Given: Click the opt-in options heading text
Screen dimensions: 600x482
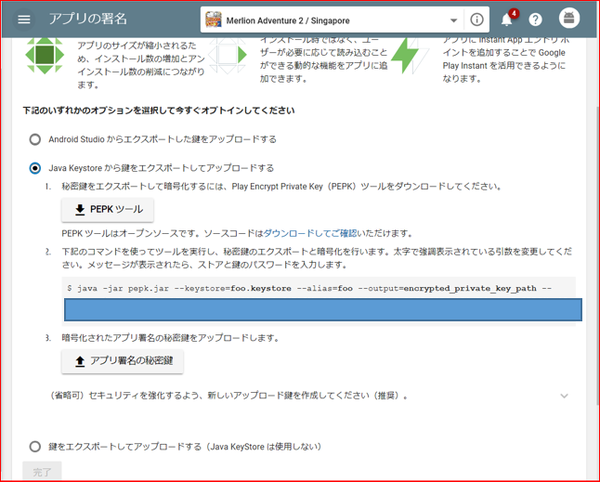Looking at the screenshot, I should pos(158,111).
